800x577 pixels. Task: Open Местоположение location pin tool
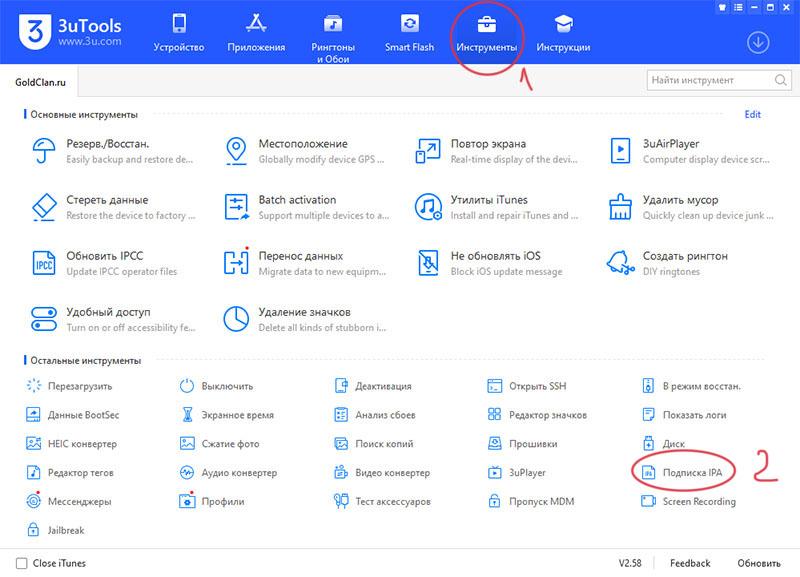click(x=236, y=151)
